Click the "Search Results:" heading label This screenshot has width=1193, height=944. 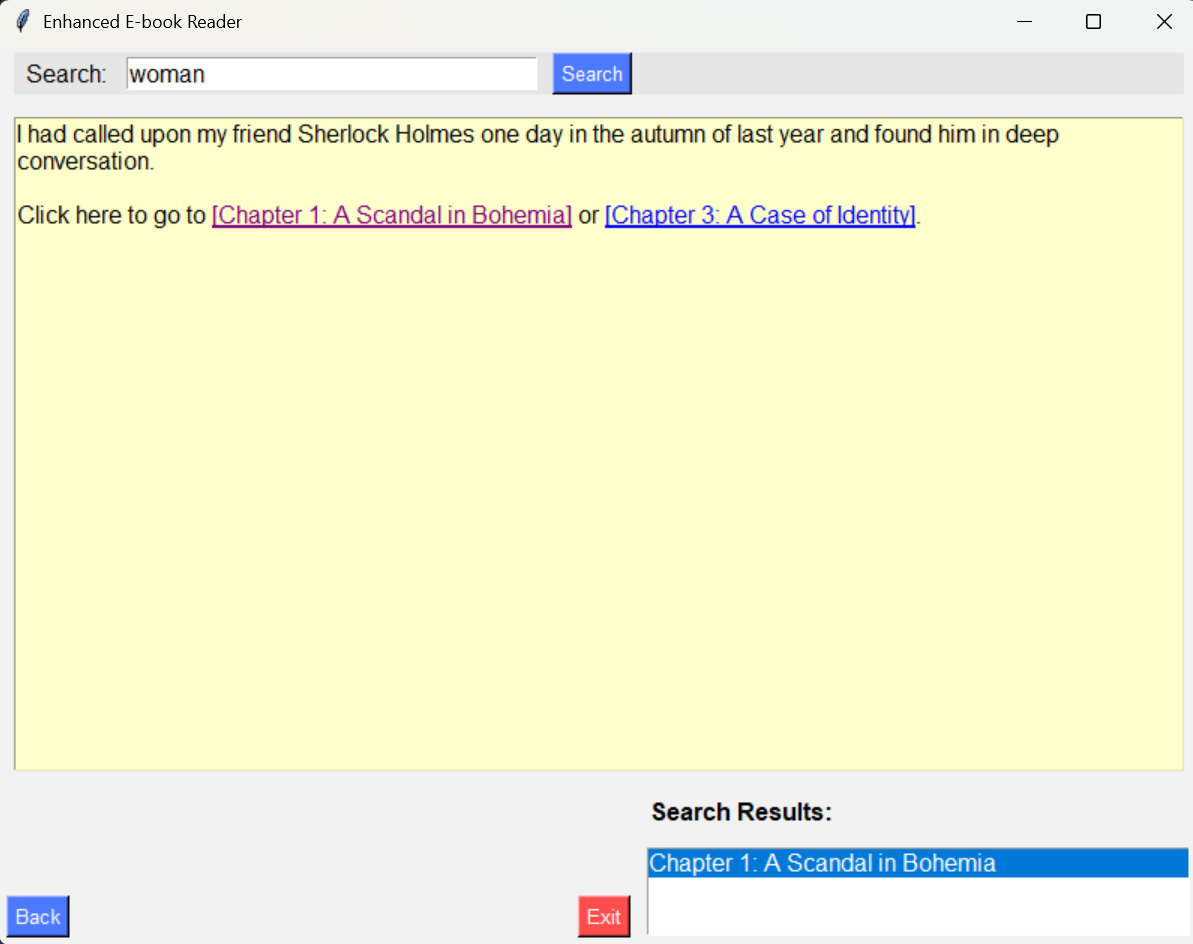[x=742, y=812]
